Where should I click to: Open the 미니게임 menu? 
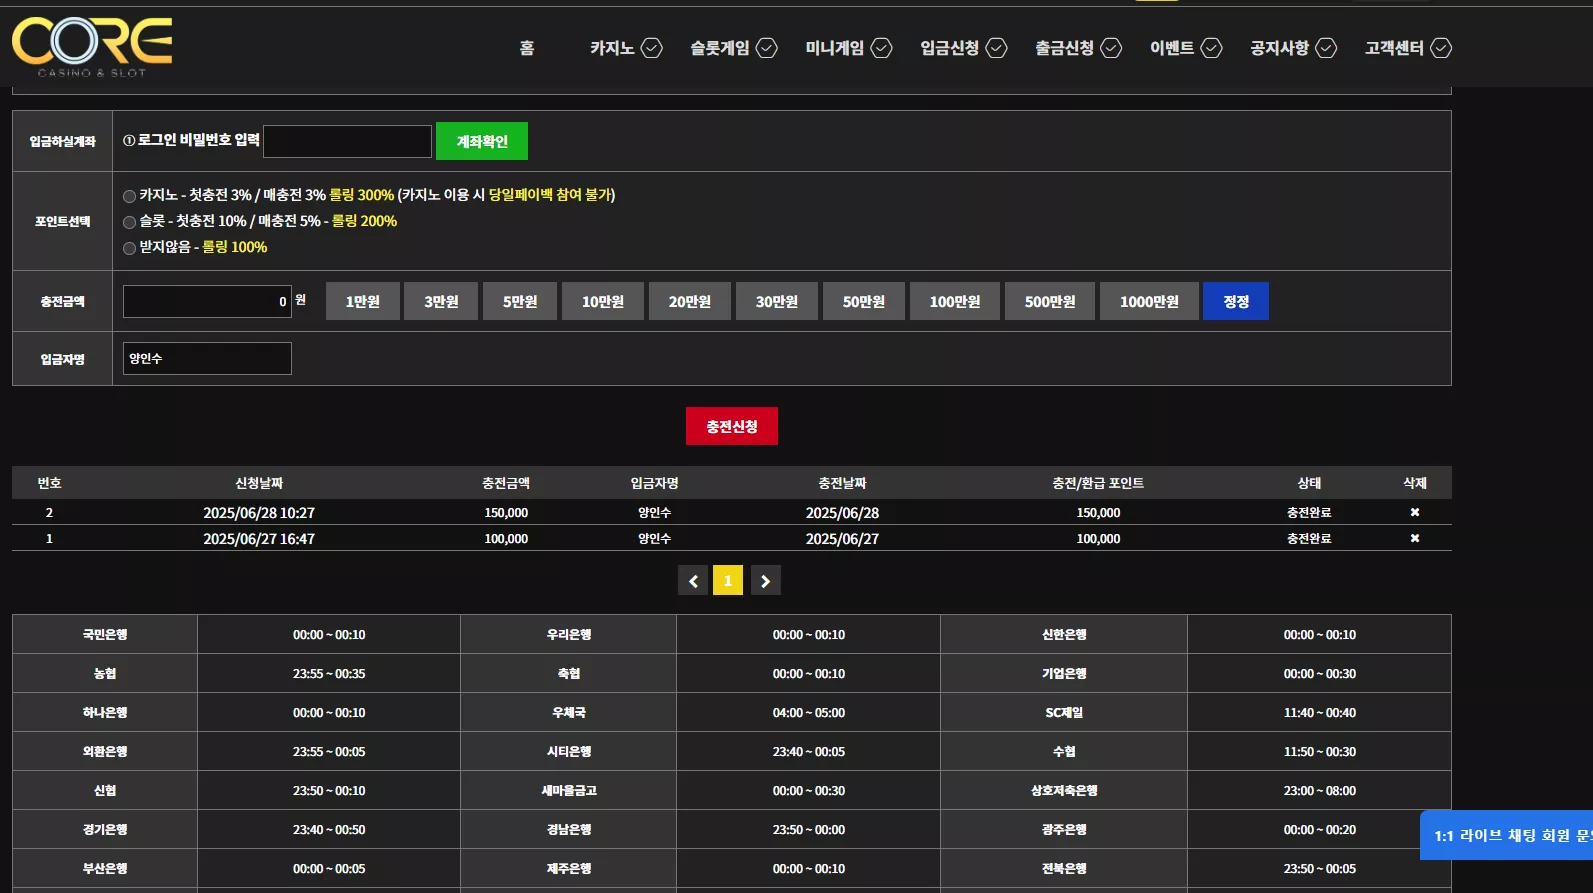tap(835, 48)
